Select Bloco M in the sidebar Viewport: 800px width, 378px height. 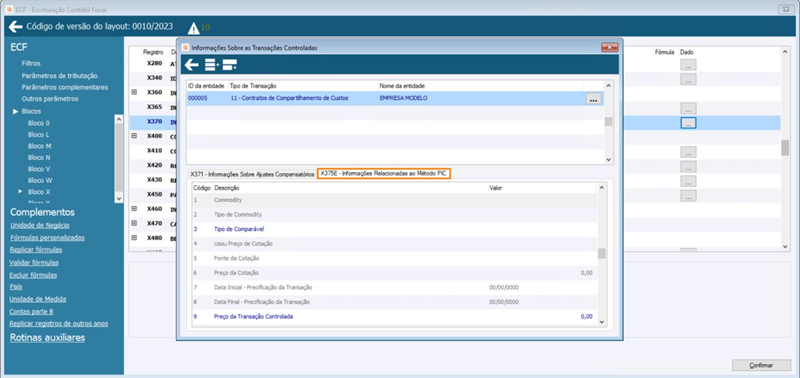[39, 146]
